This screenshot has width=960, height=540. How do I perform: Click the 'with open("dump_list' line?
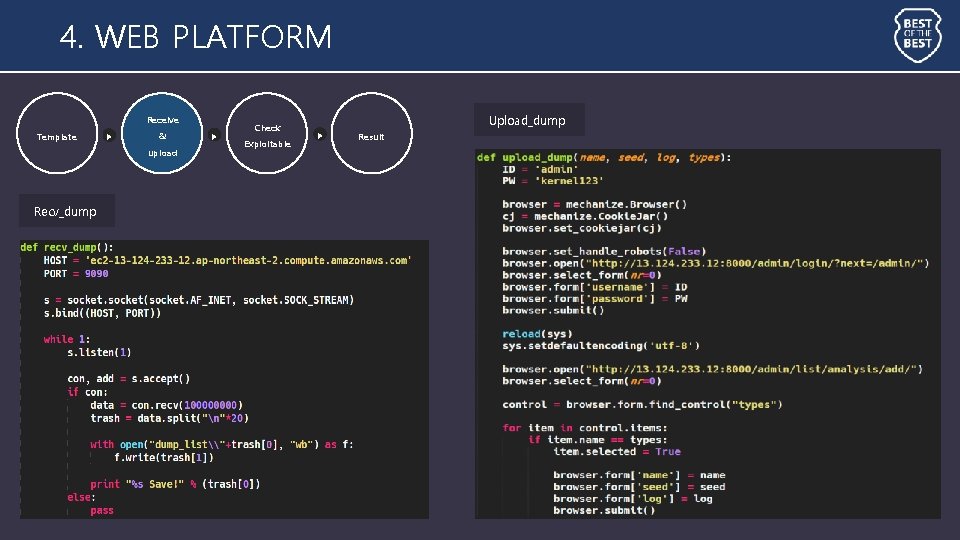[222, 444]
